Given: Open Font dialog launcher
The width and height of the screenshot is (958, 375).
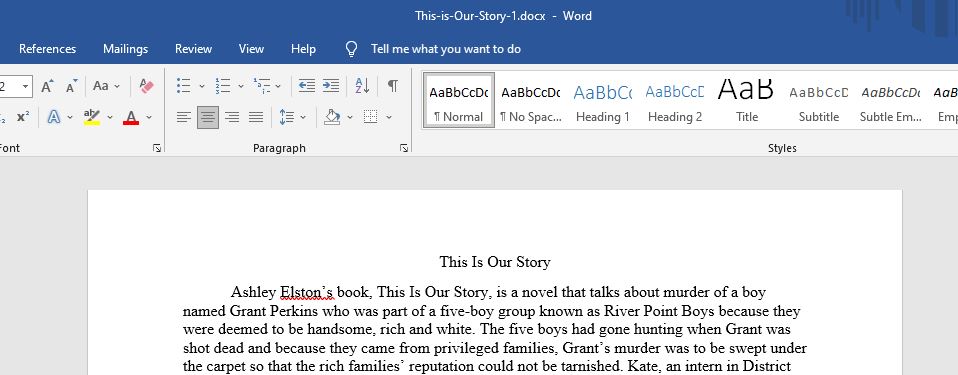Looking at the screenshot, I should click(x=157, y=148).
